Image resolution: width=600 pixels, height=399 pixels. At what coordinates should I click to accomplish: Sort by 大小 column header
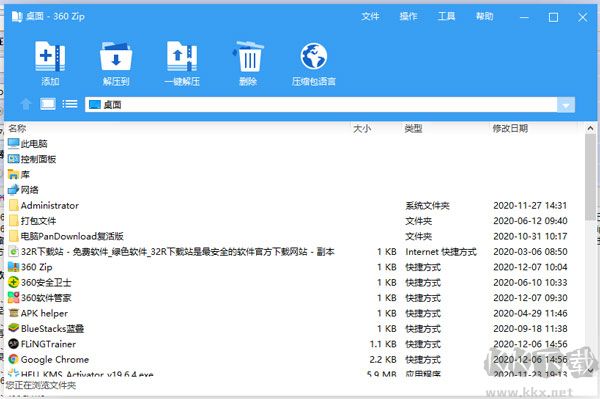pyautogui.click(x=362, y=128)
